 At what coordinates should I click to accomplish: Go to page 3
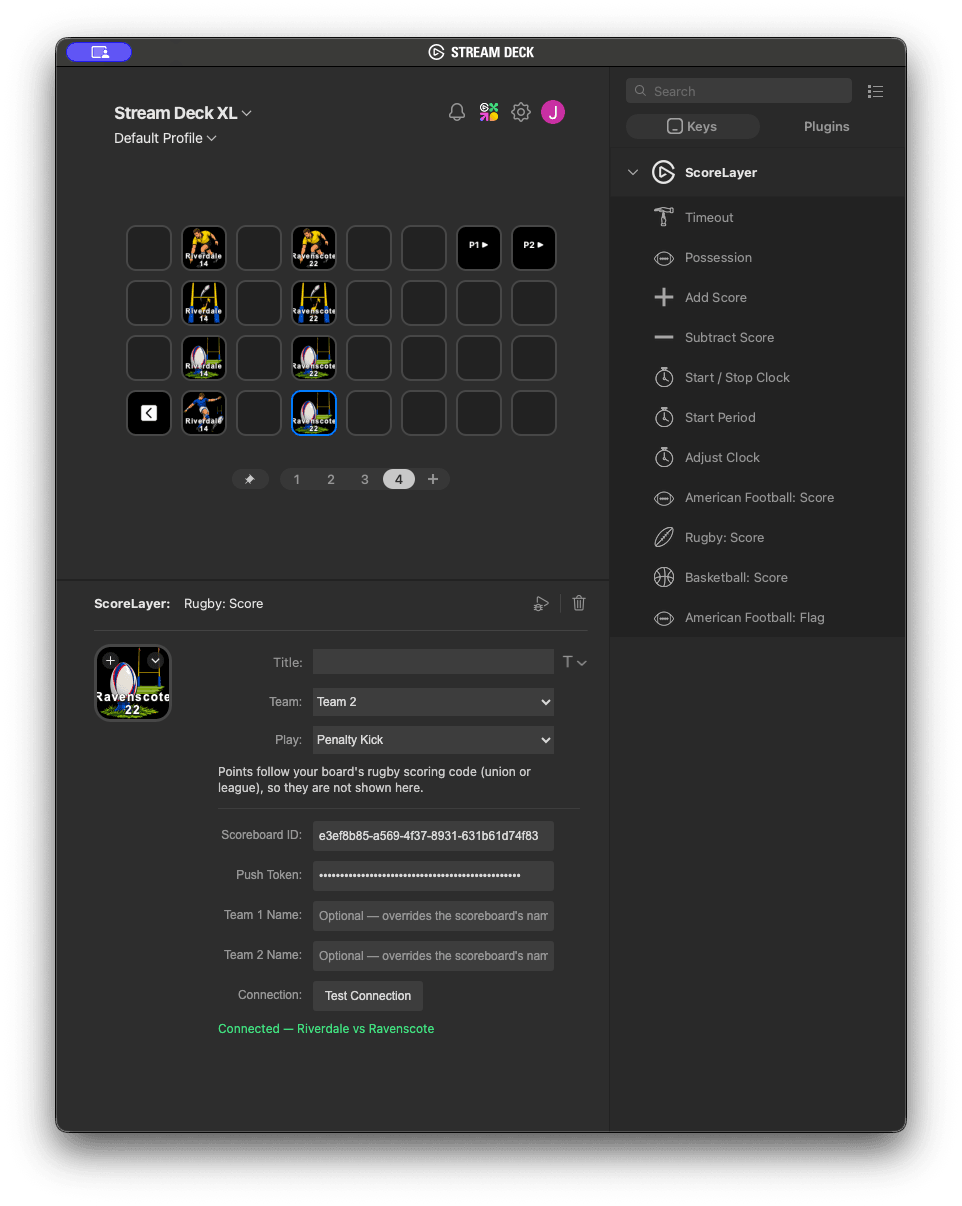coord(365,479)
